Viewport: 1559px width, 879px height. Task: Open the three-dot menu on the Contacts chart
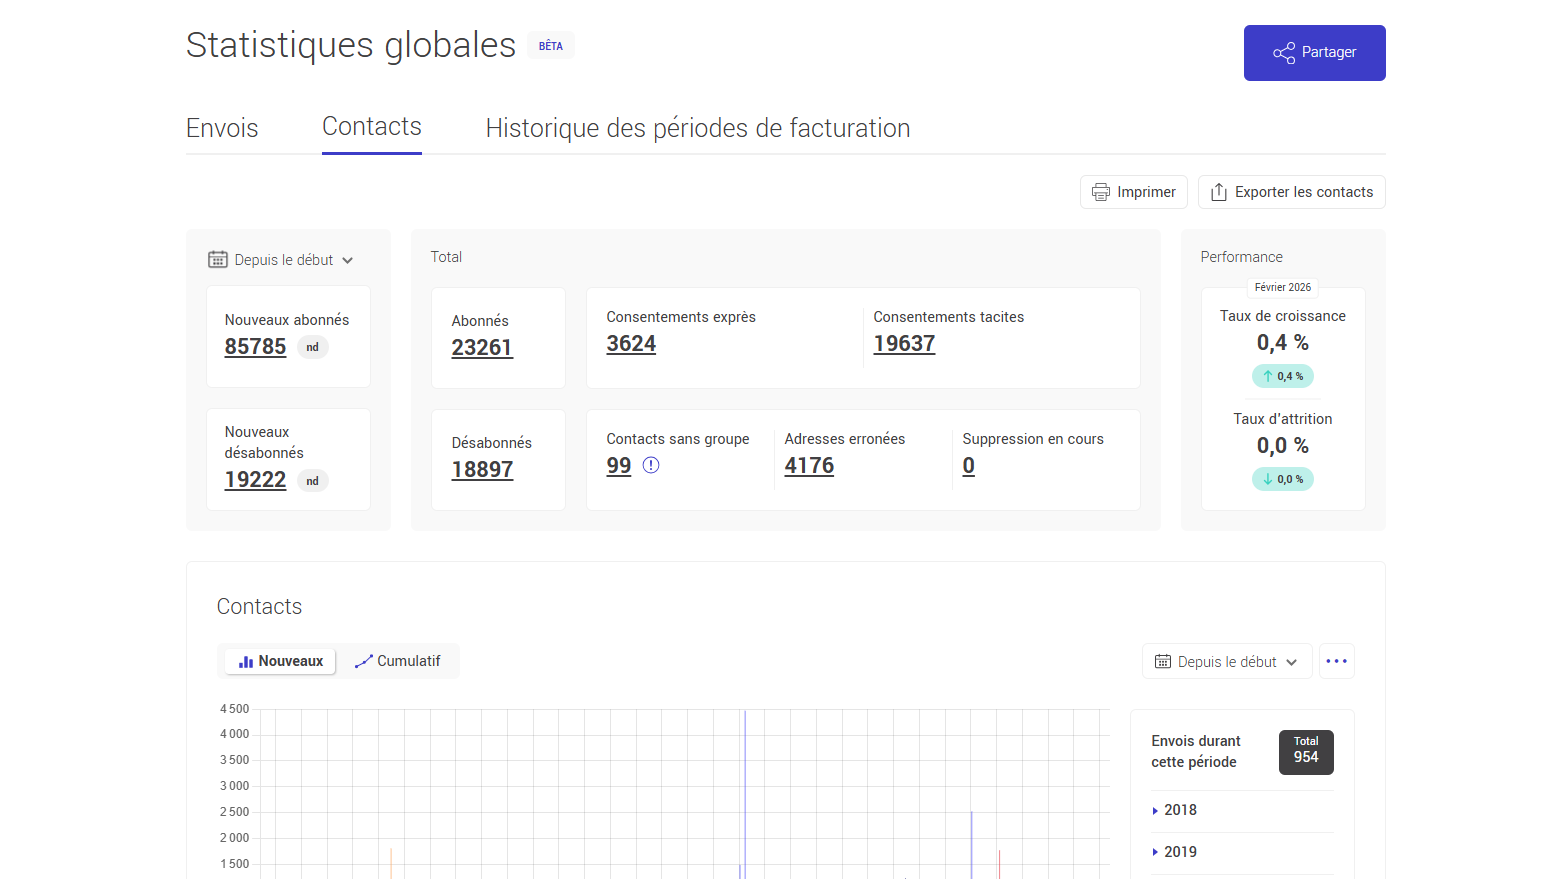(x=1337, y=661)
